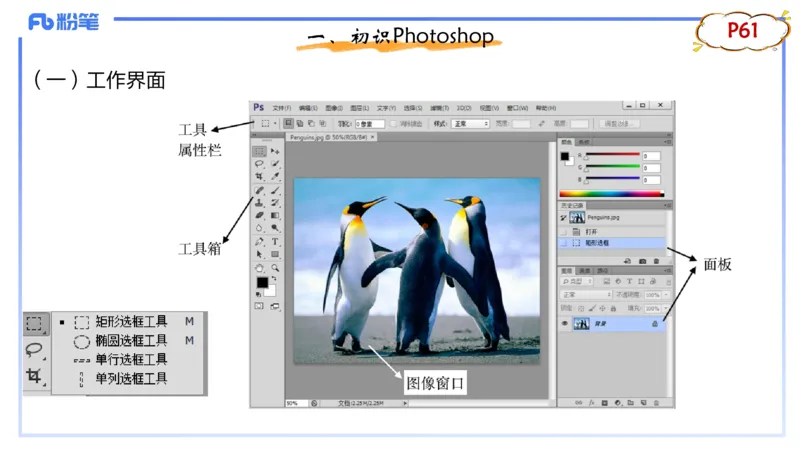
Task: Click the 羽化 feather input field
Action: click(x=372, y=124)
